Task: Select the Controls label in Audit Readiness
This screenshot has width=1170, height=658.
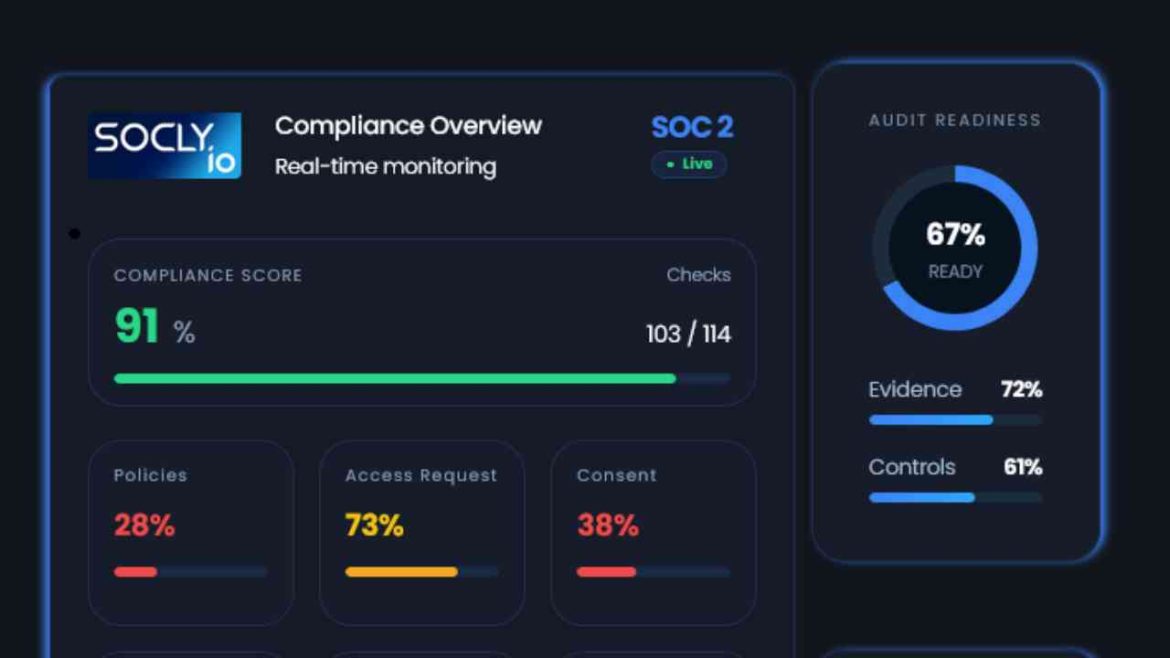Action: [x=911, y=467]
